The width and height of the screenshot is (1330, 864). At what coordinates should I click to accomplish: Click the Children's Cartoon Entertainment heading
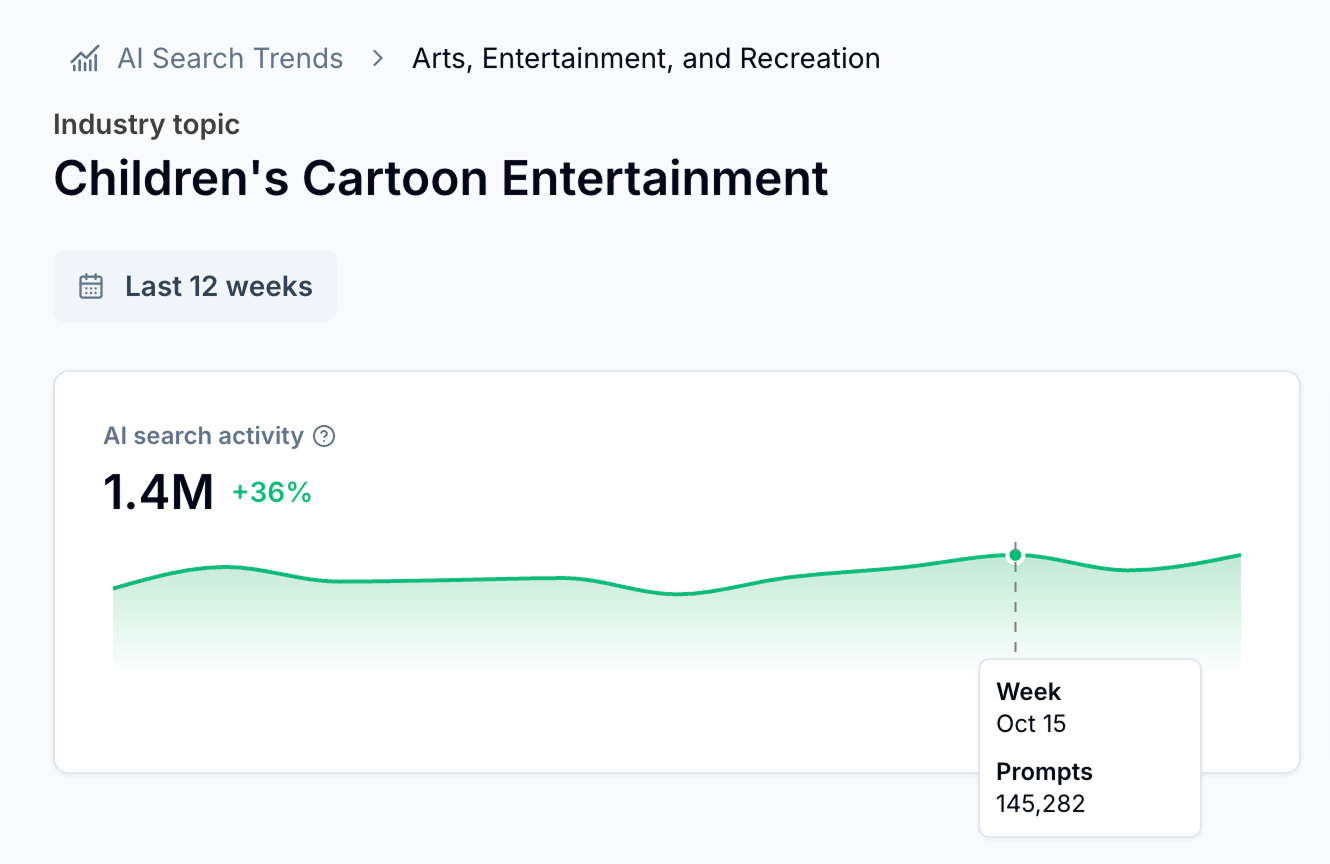pyautogui.click(x=441, y=178)
